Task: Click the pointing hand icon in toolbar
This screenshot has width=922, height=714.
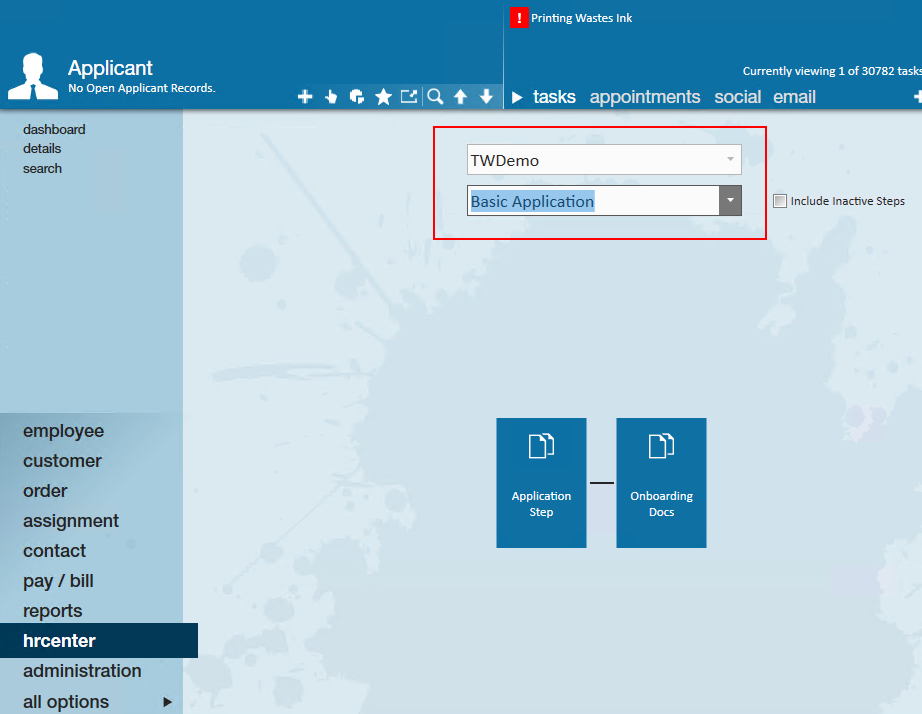Action: click(x=331, y=96)
